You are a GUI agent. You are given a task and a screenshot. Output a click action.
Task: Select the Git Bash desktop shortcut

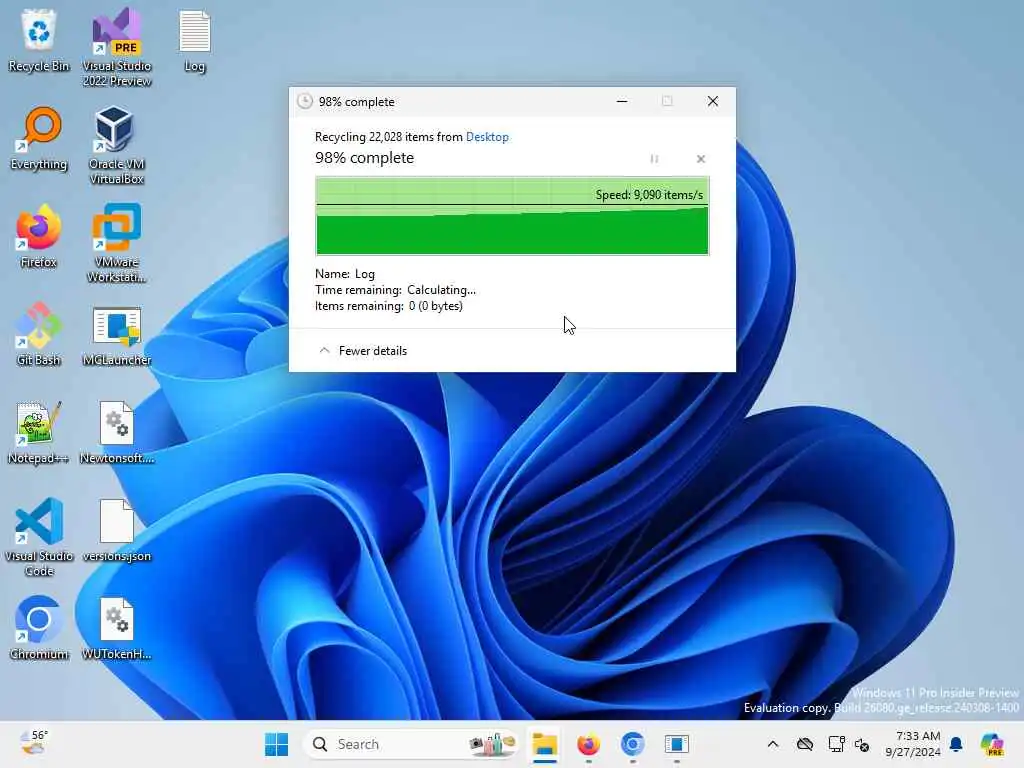[x=39, y=334]
